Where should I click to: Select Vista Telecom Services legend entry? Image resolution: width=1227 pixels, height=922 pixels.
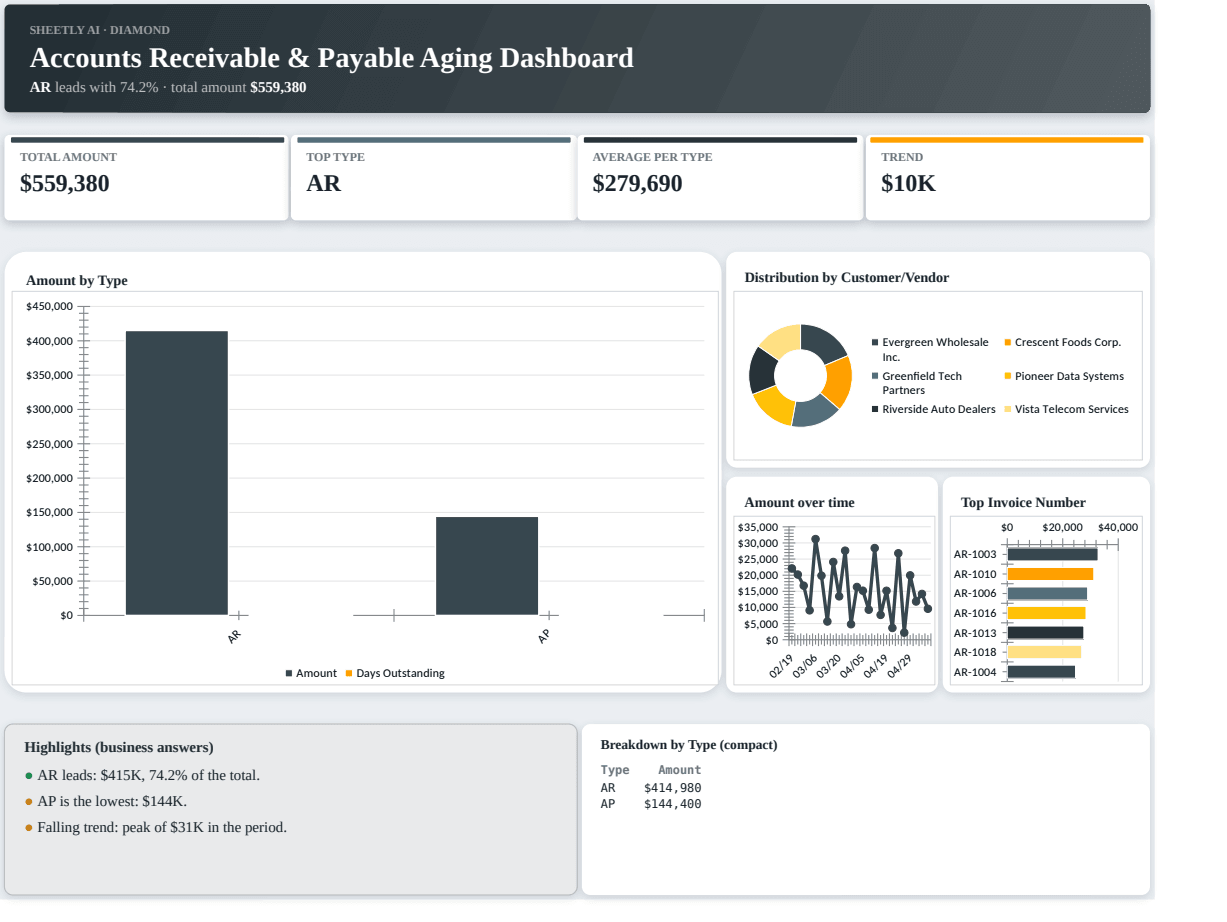(x=1066, y=409)
